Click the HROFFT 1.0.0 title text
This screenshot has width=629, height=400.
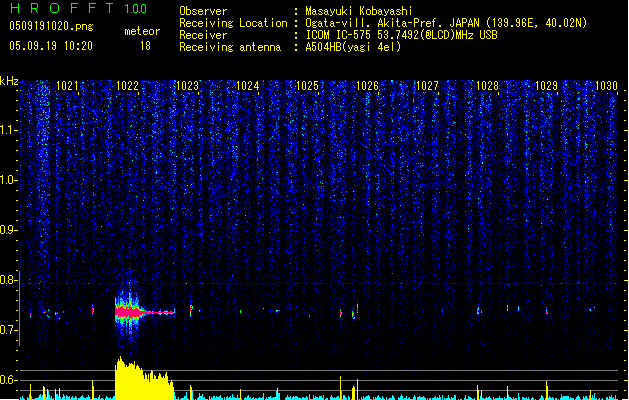point(79,8)
